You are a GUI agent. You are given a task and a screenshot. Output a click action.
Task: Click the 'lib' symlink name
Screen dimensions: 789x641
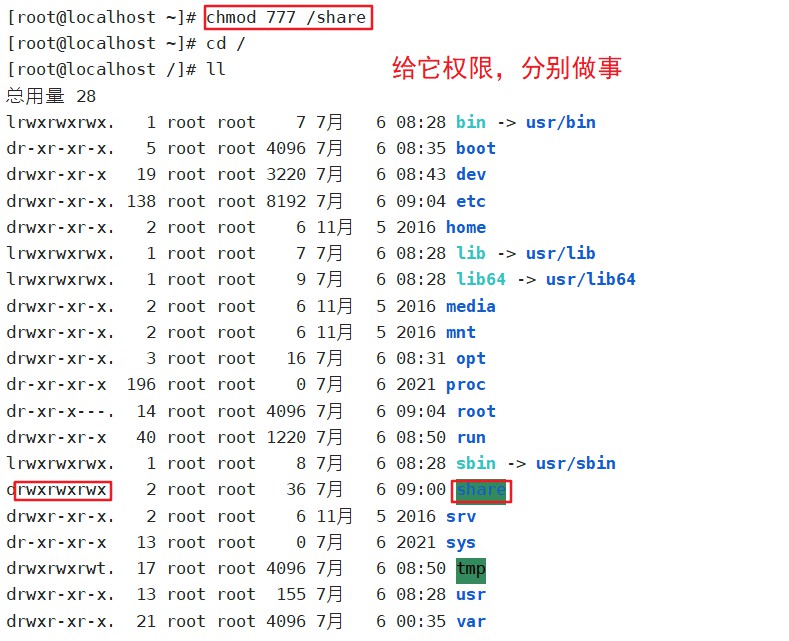tap(470, 253)
